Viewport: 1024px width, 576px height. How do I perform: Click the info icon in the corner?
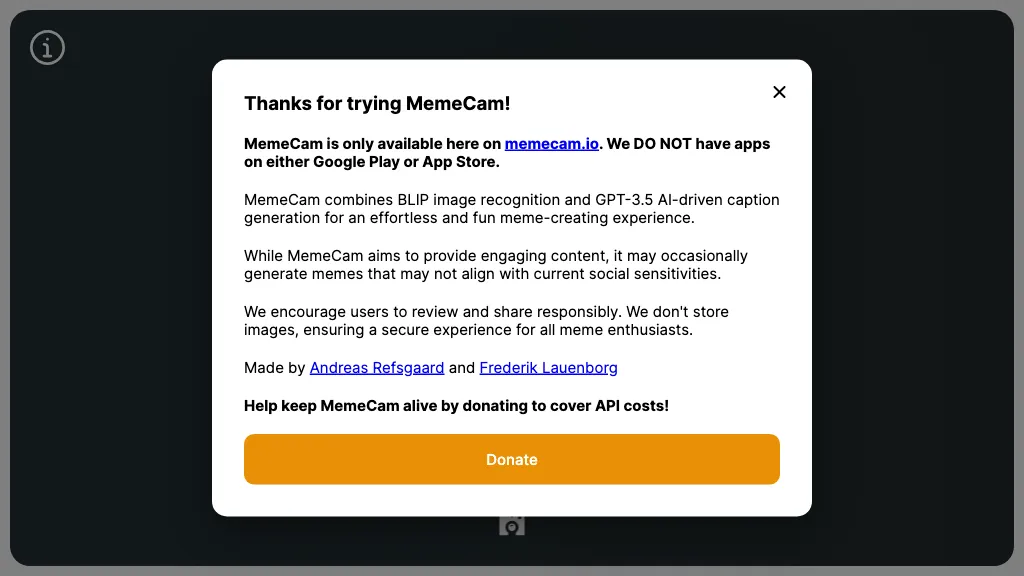click(47, 47)
